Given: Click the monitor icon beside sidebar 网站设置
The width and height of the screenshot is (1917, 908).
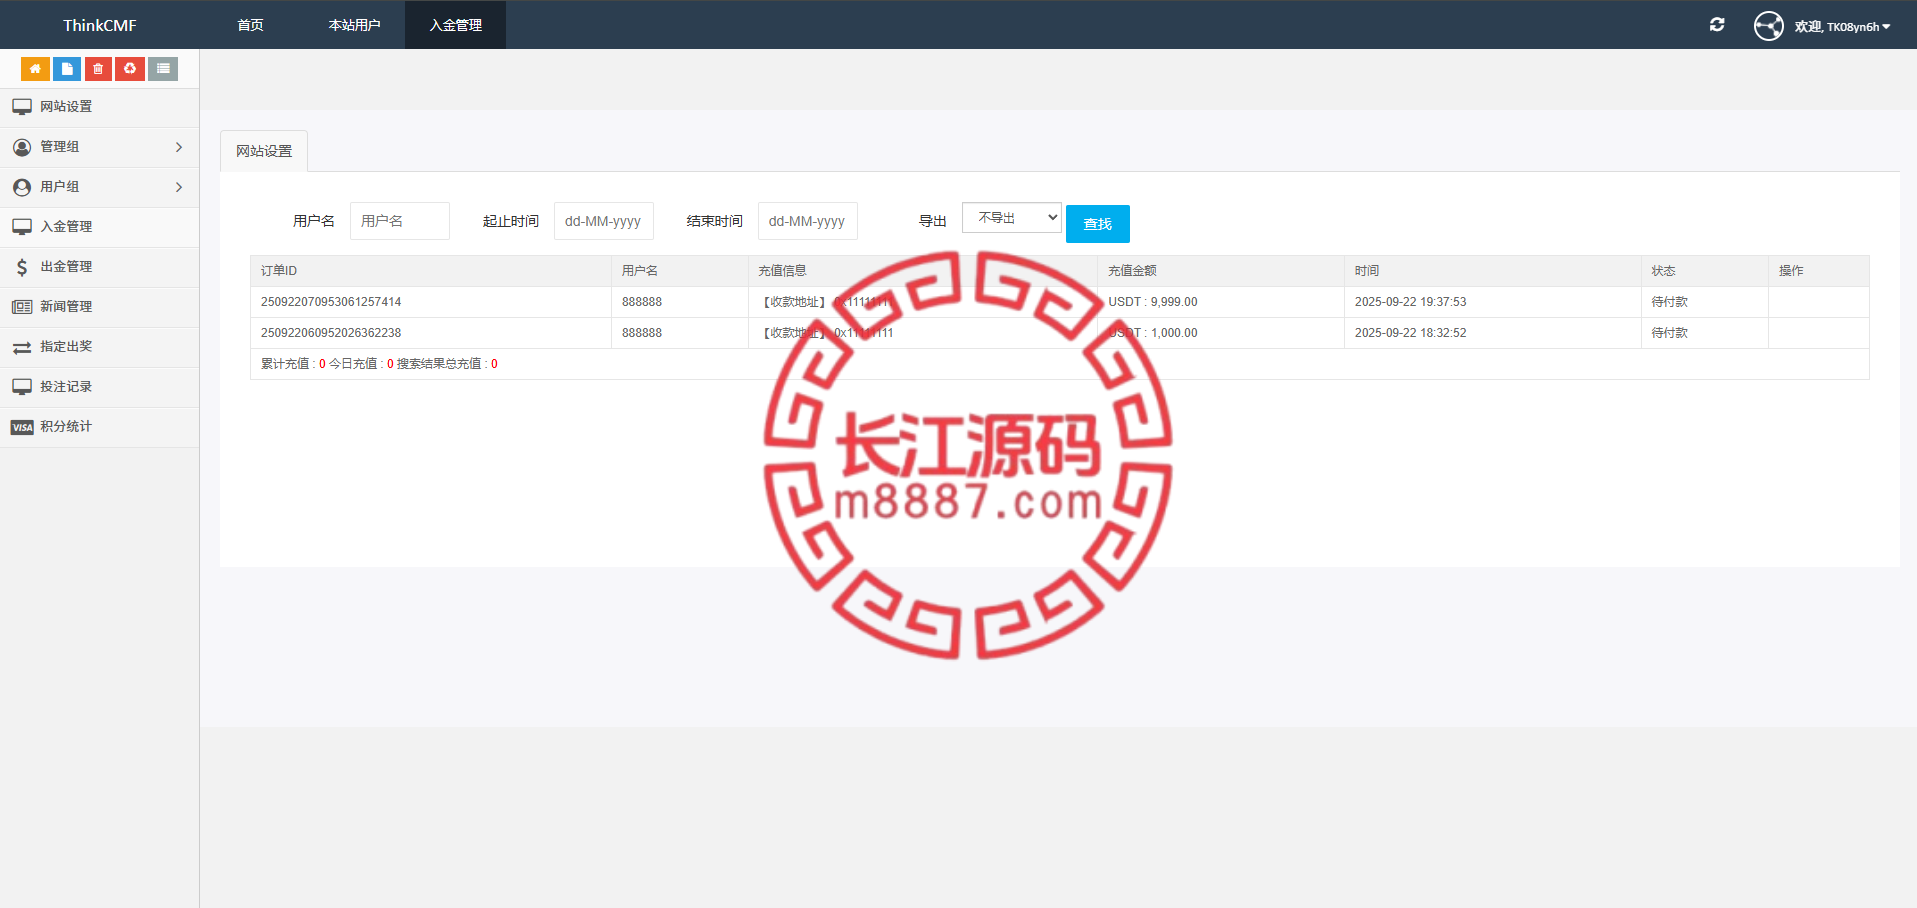Looking at the screenshot, I should 22,107.
